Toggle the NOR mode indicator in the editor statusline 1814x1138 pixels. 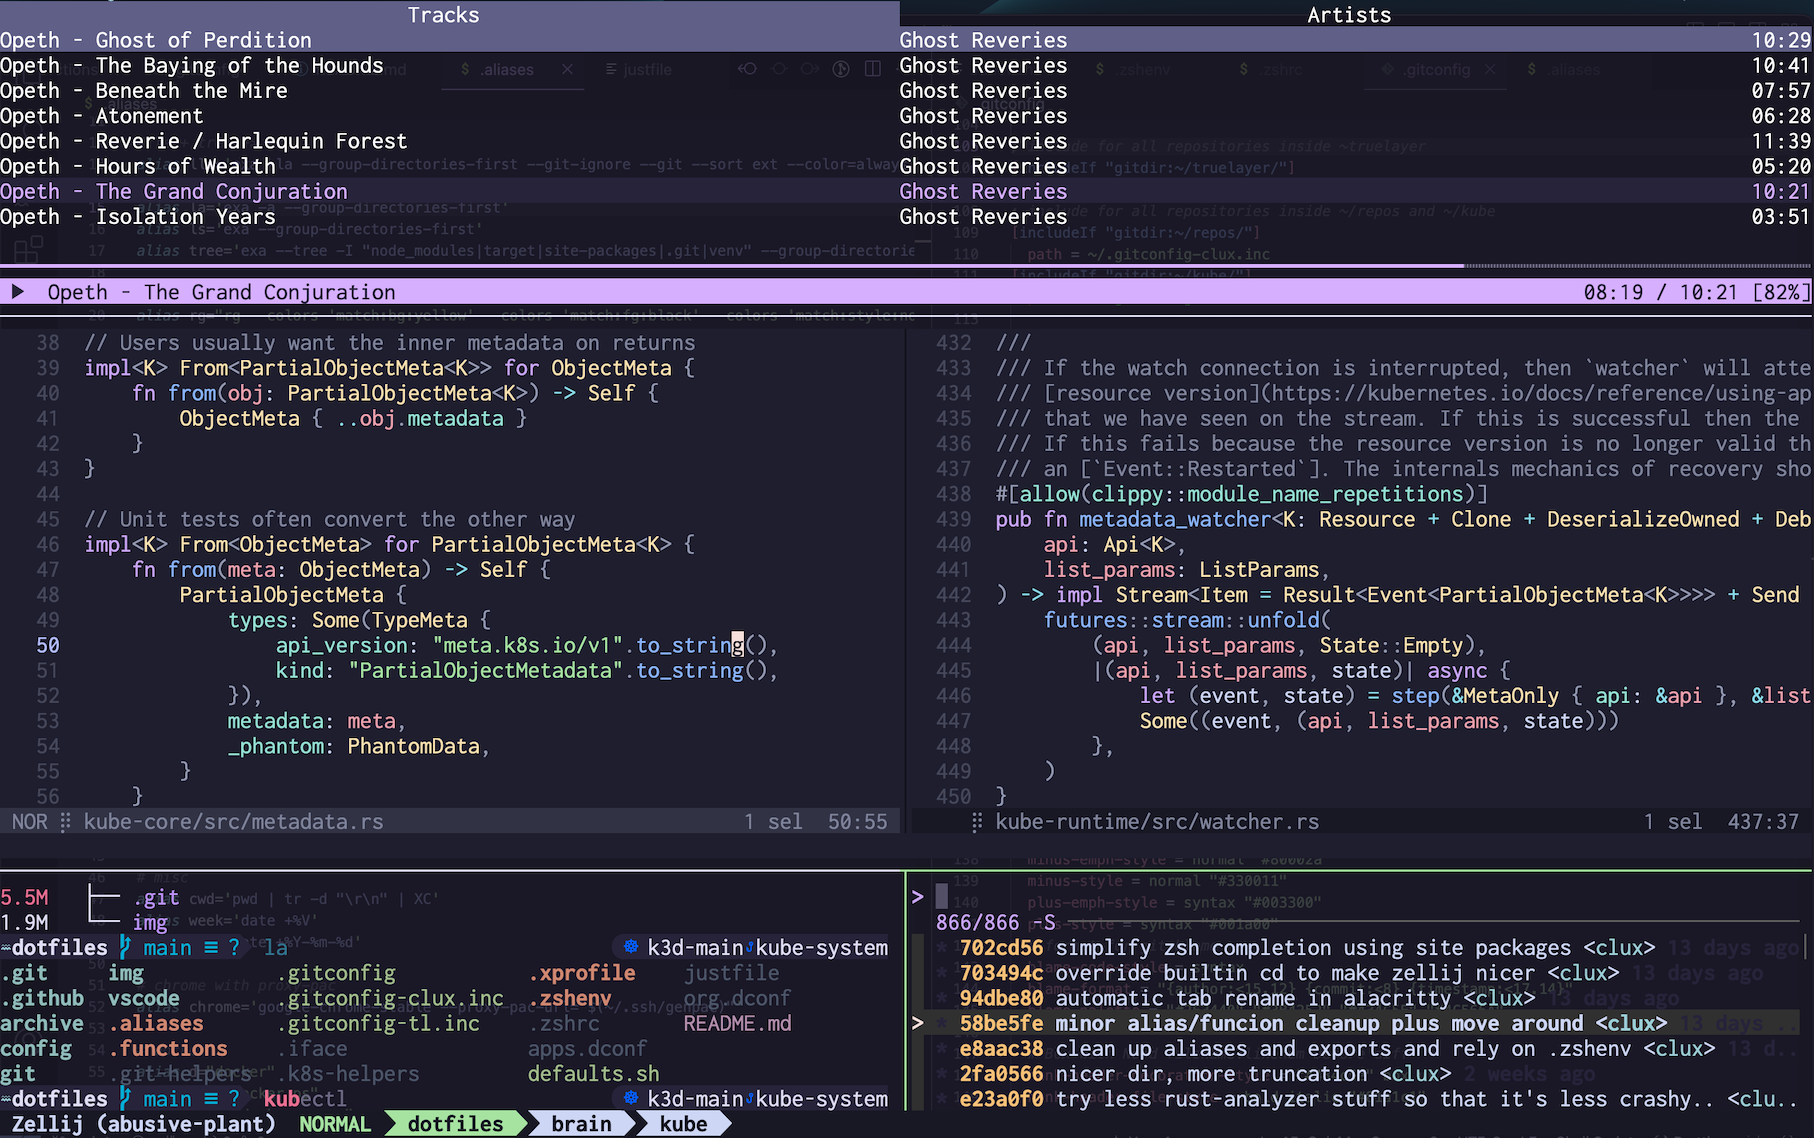(x=29, y=822)
